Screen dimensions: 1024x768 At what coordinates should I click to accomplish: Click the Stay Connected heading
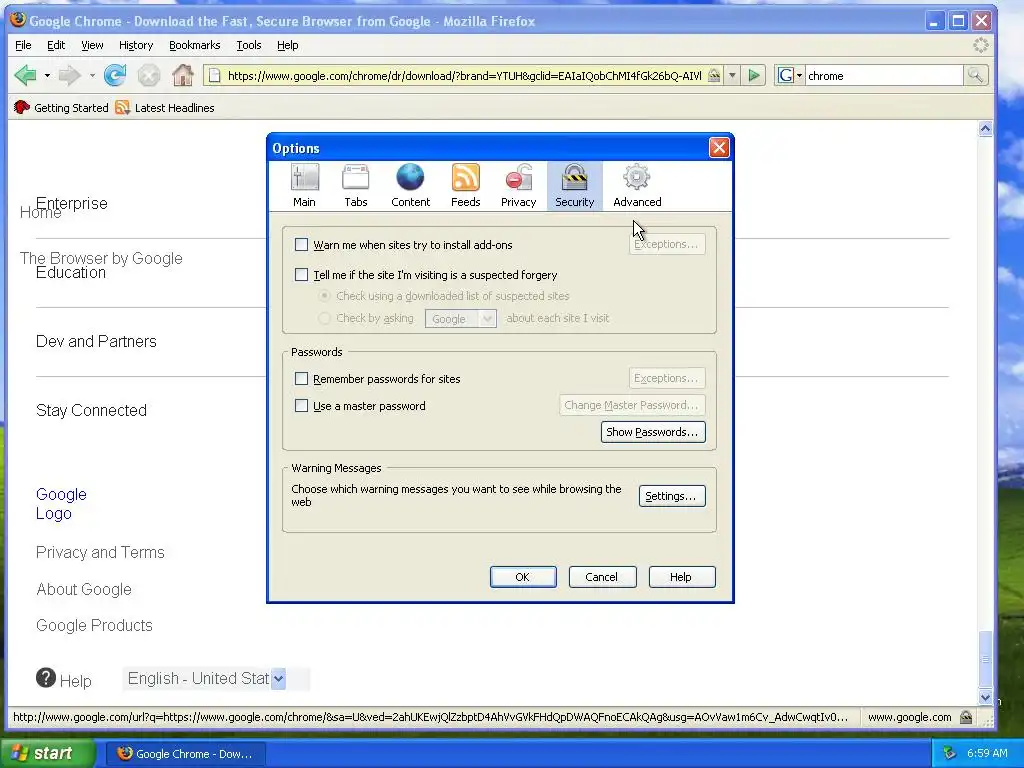[91, 410]
